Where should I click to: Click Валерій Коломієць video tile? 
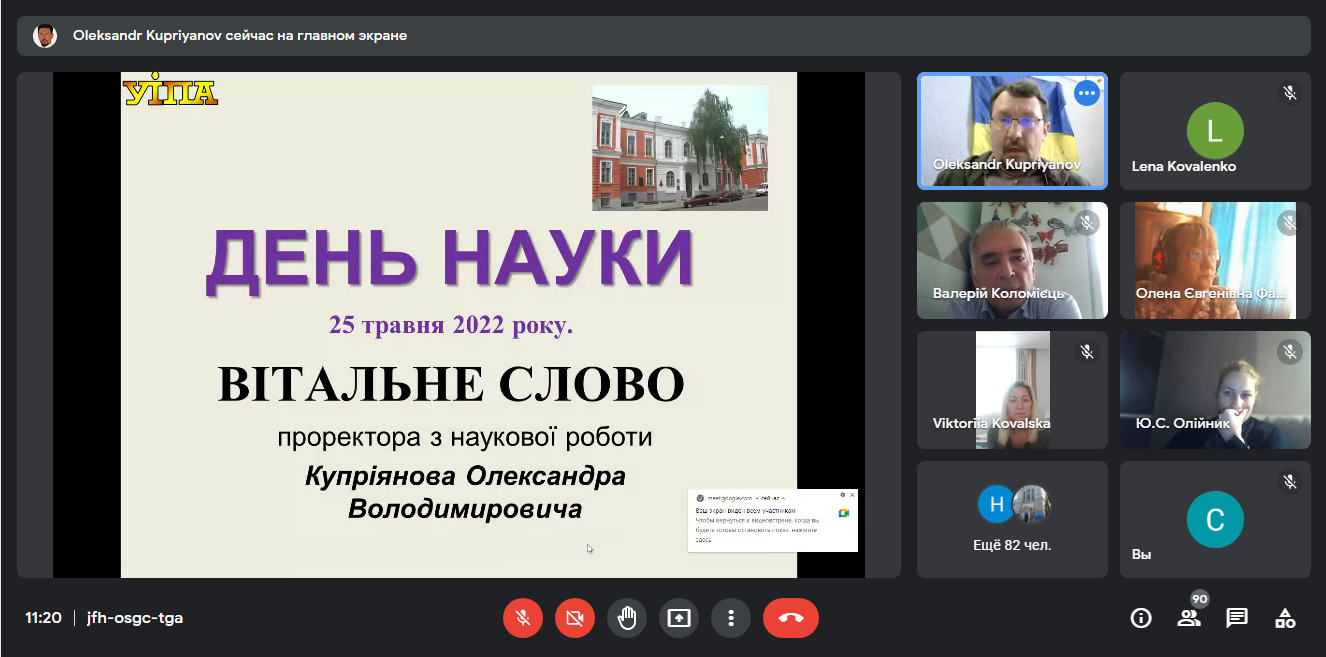(x=1011, y=260)
